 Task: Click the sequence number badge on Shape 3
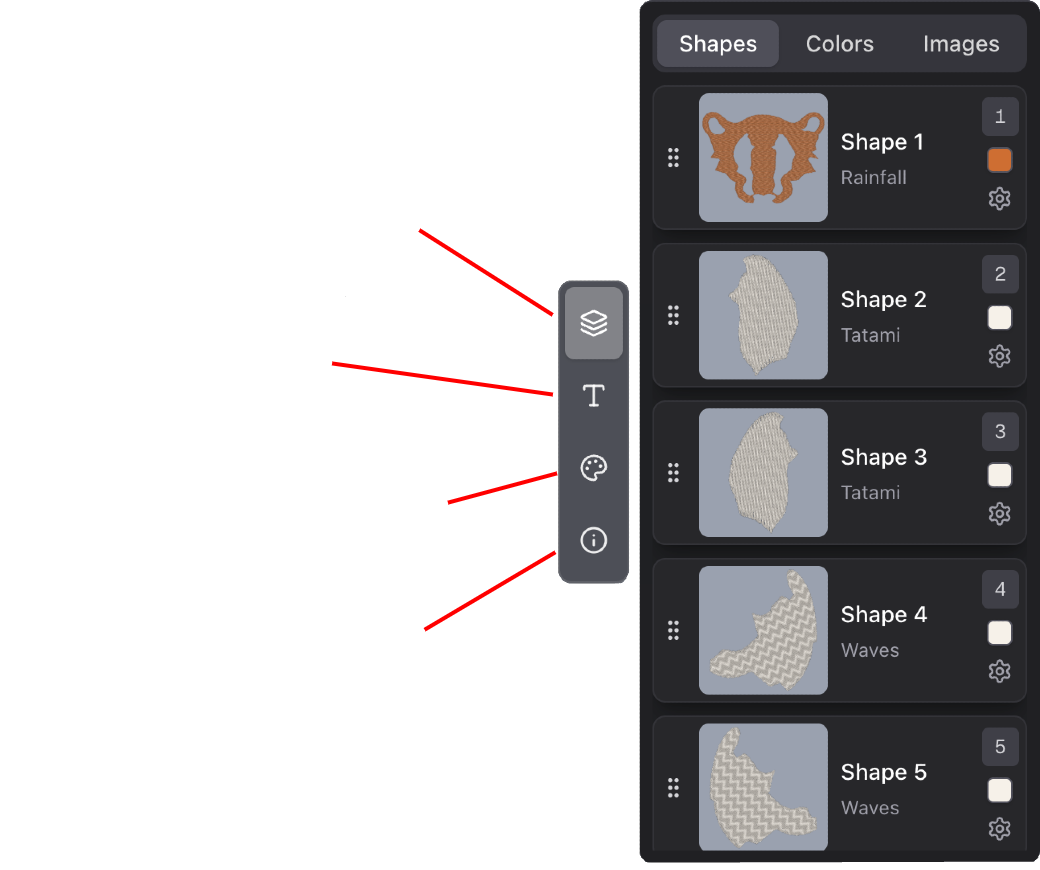(1000, 431)
